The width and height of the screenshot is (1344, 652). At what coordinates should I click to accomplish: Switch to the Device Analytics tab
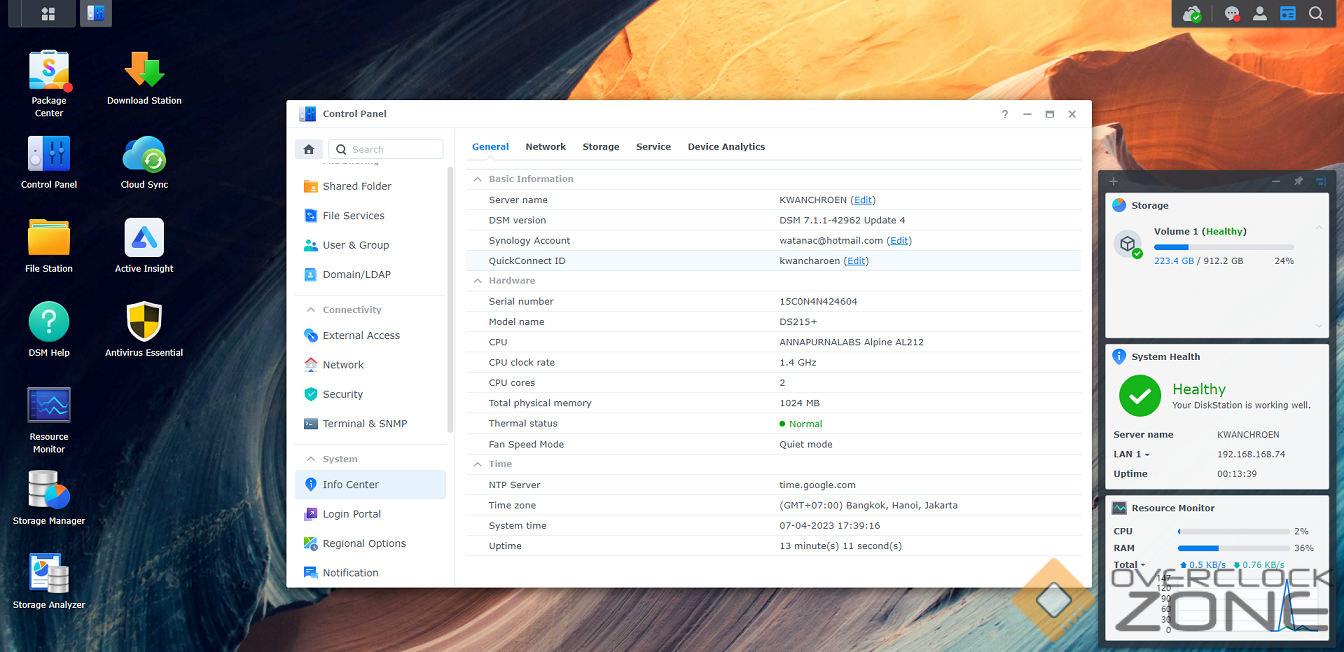[726, 147]
